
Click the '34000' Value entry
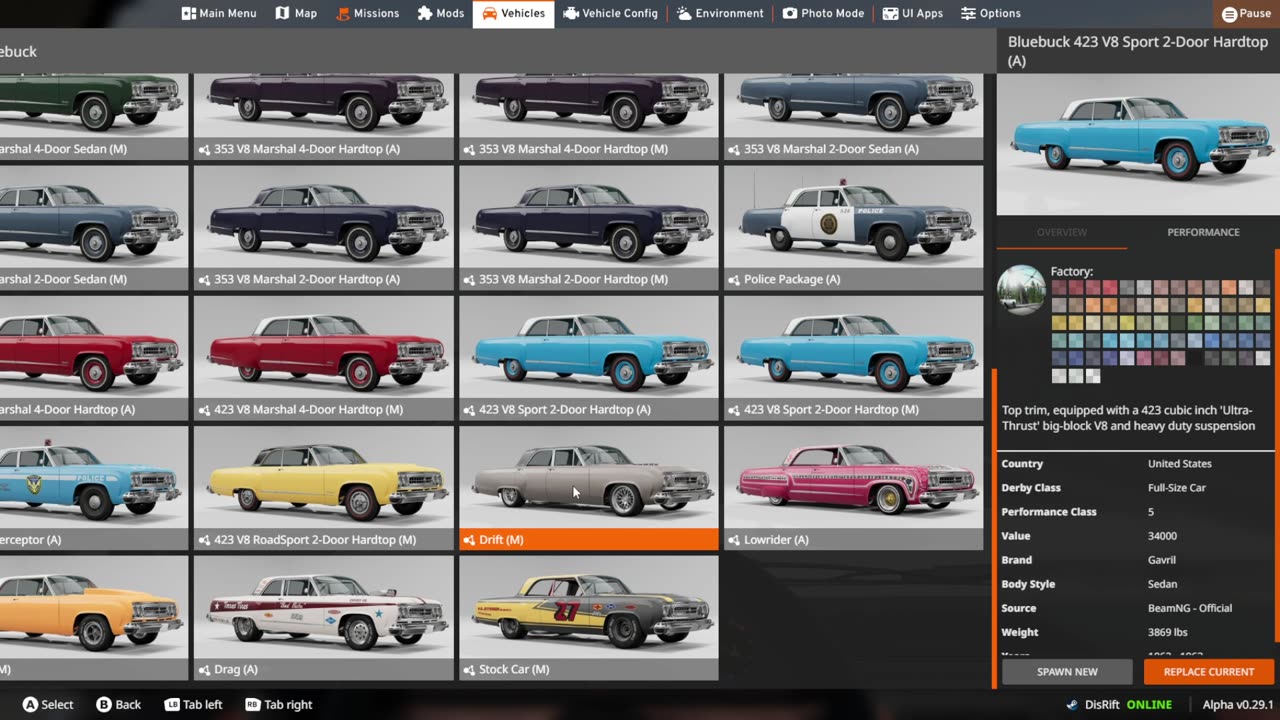coord(1162,536)
